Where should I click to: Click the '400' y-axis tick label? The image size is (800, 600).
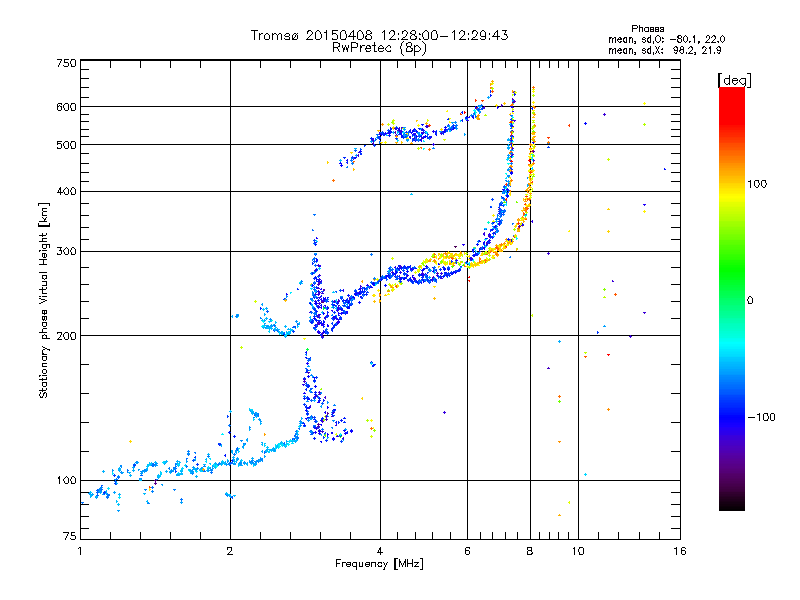(x=66, y=192)
